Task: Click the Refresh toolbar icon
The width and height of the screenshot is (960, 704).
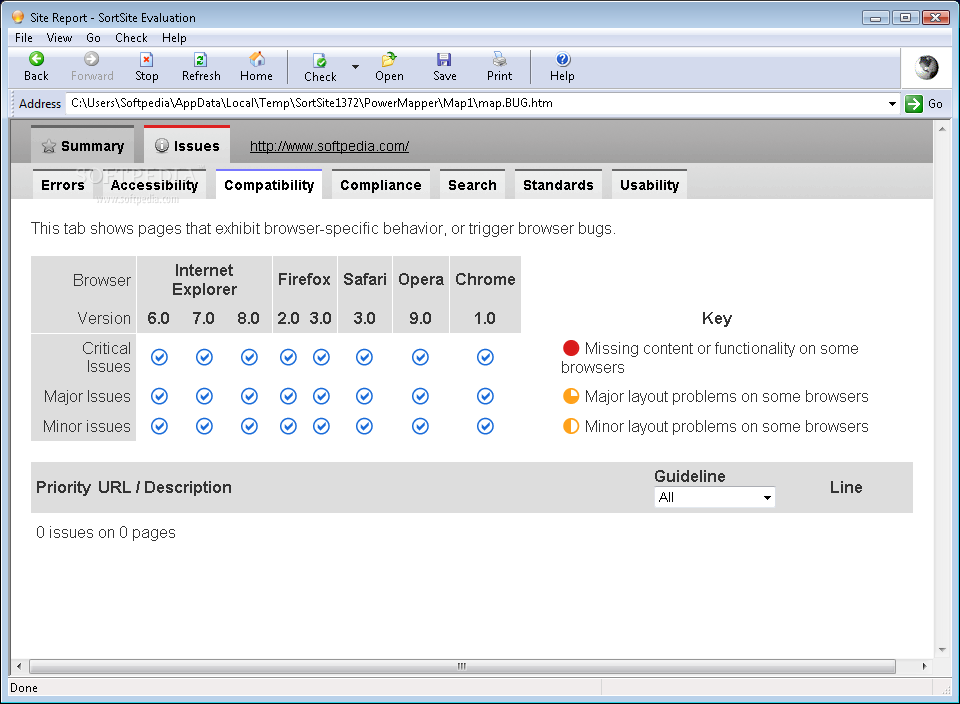Action: [x=201, y=60]
